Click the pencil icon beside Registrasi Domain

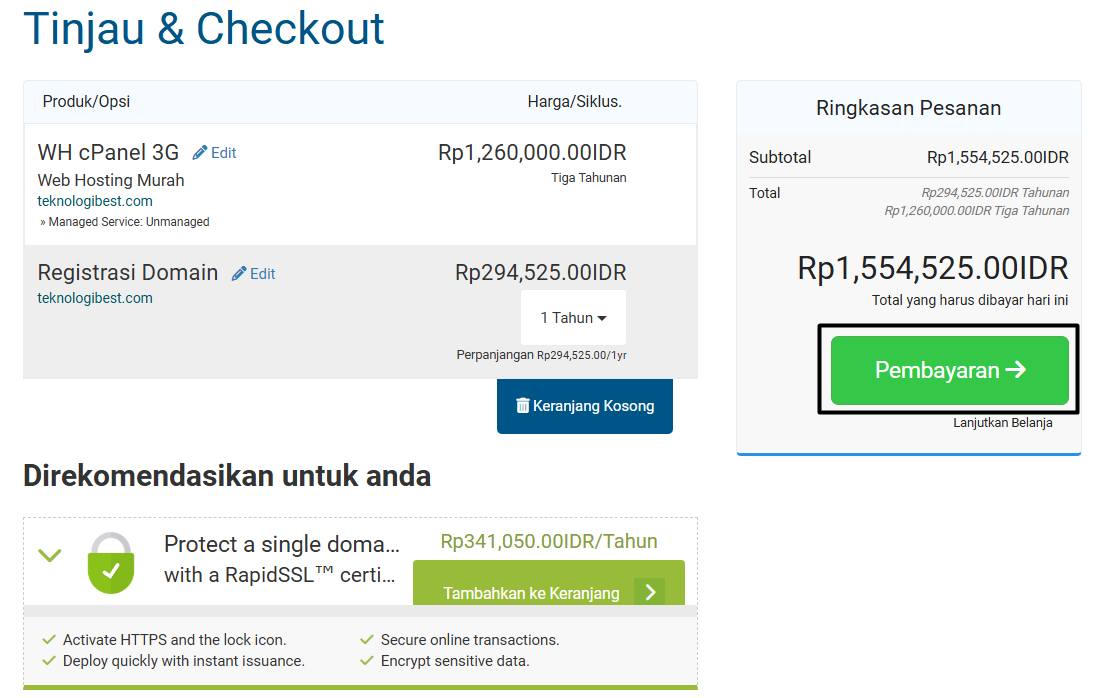(239, 273)
